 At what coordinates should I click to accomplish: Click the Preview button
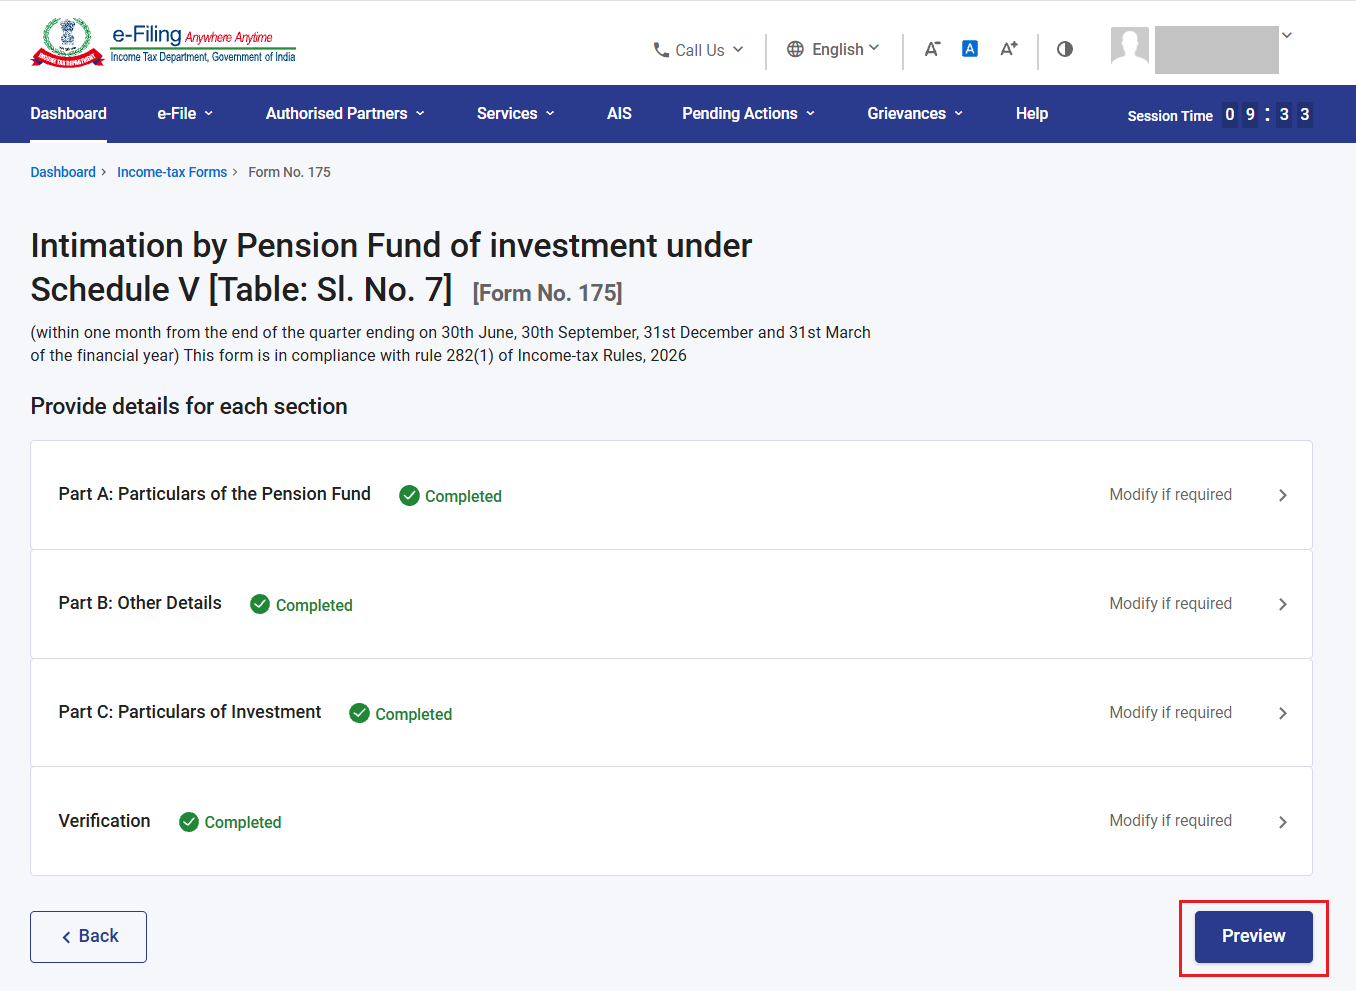(x=1254, y=937)
